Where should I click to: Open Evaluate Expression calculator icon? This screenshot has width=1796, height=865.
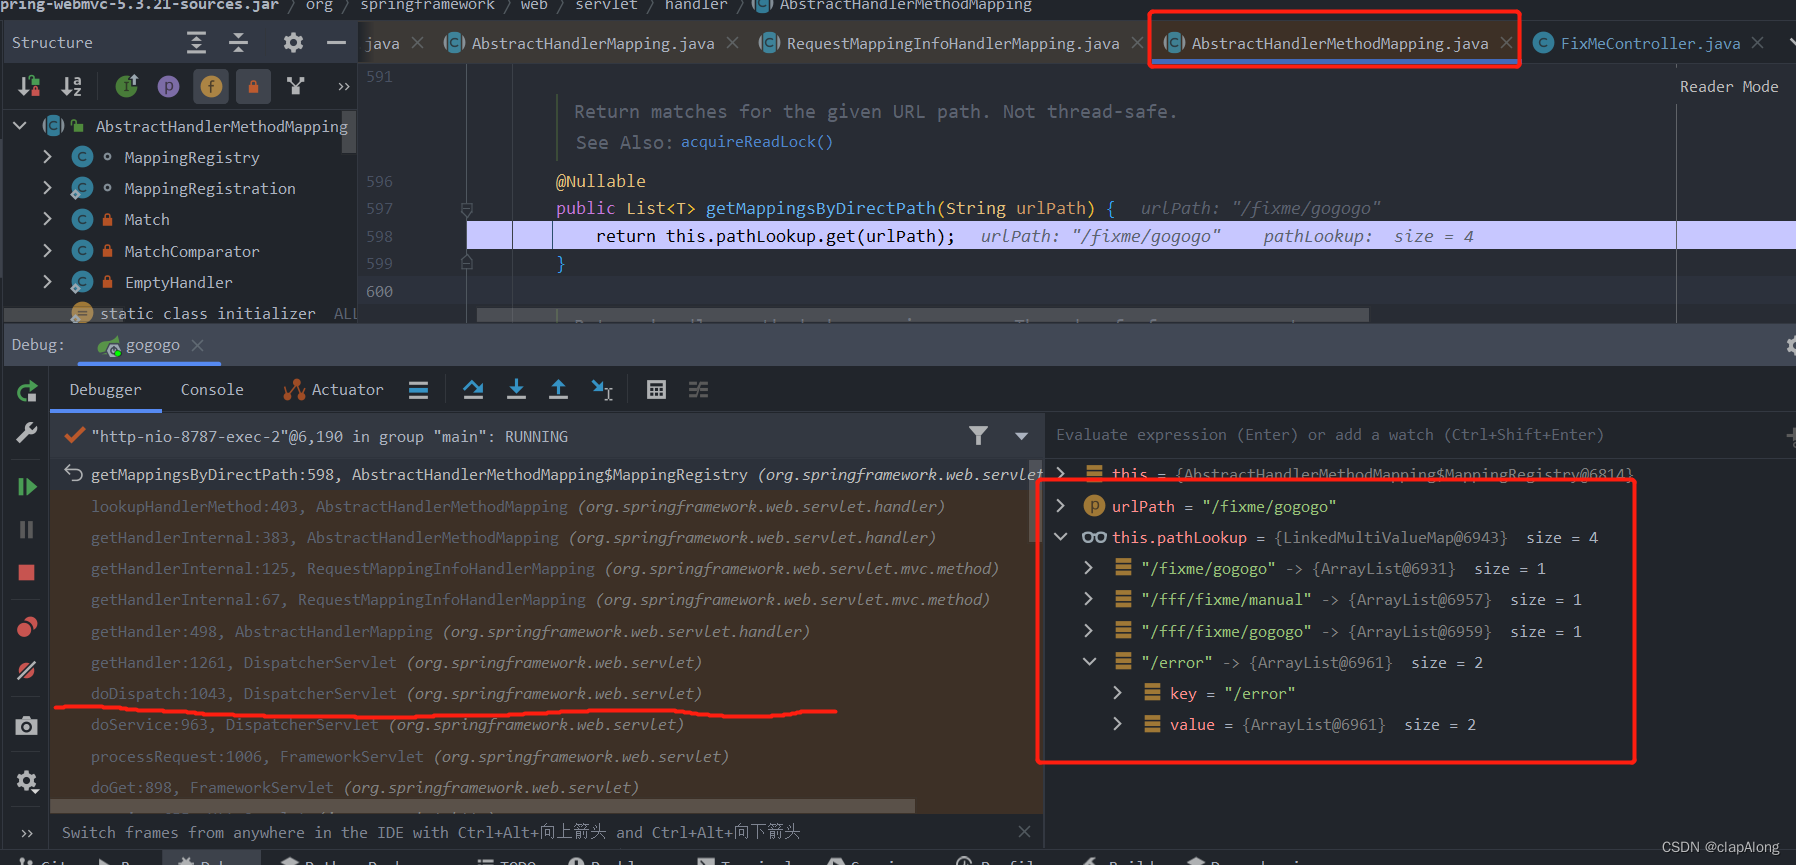pos(656,390)
